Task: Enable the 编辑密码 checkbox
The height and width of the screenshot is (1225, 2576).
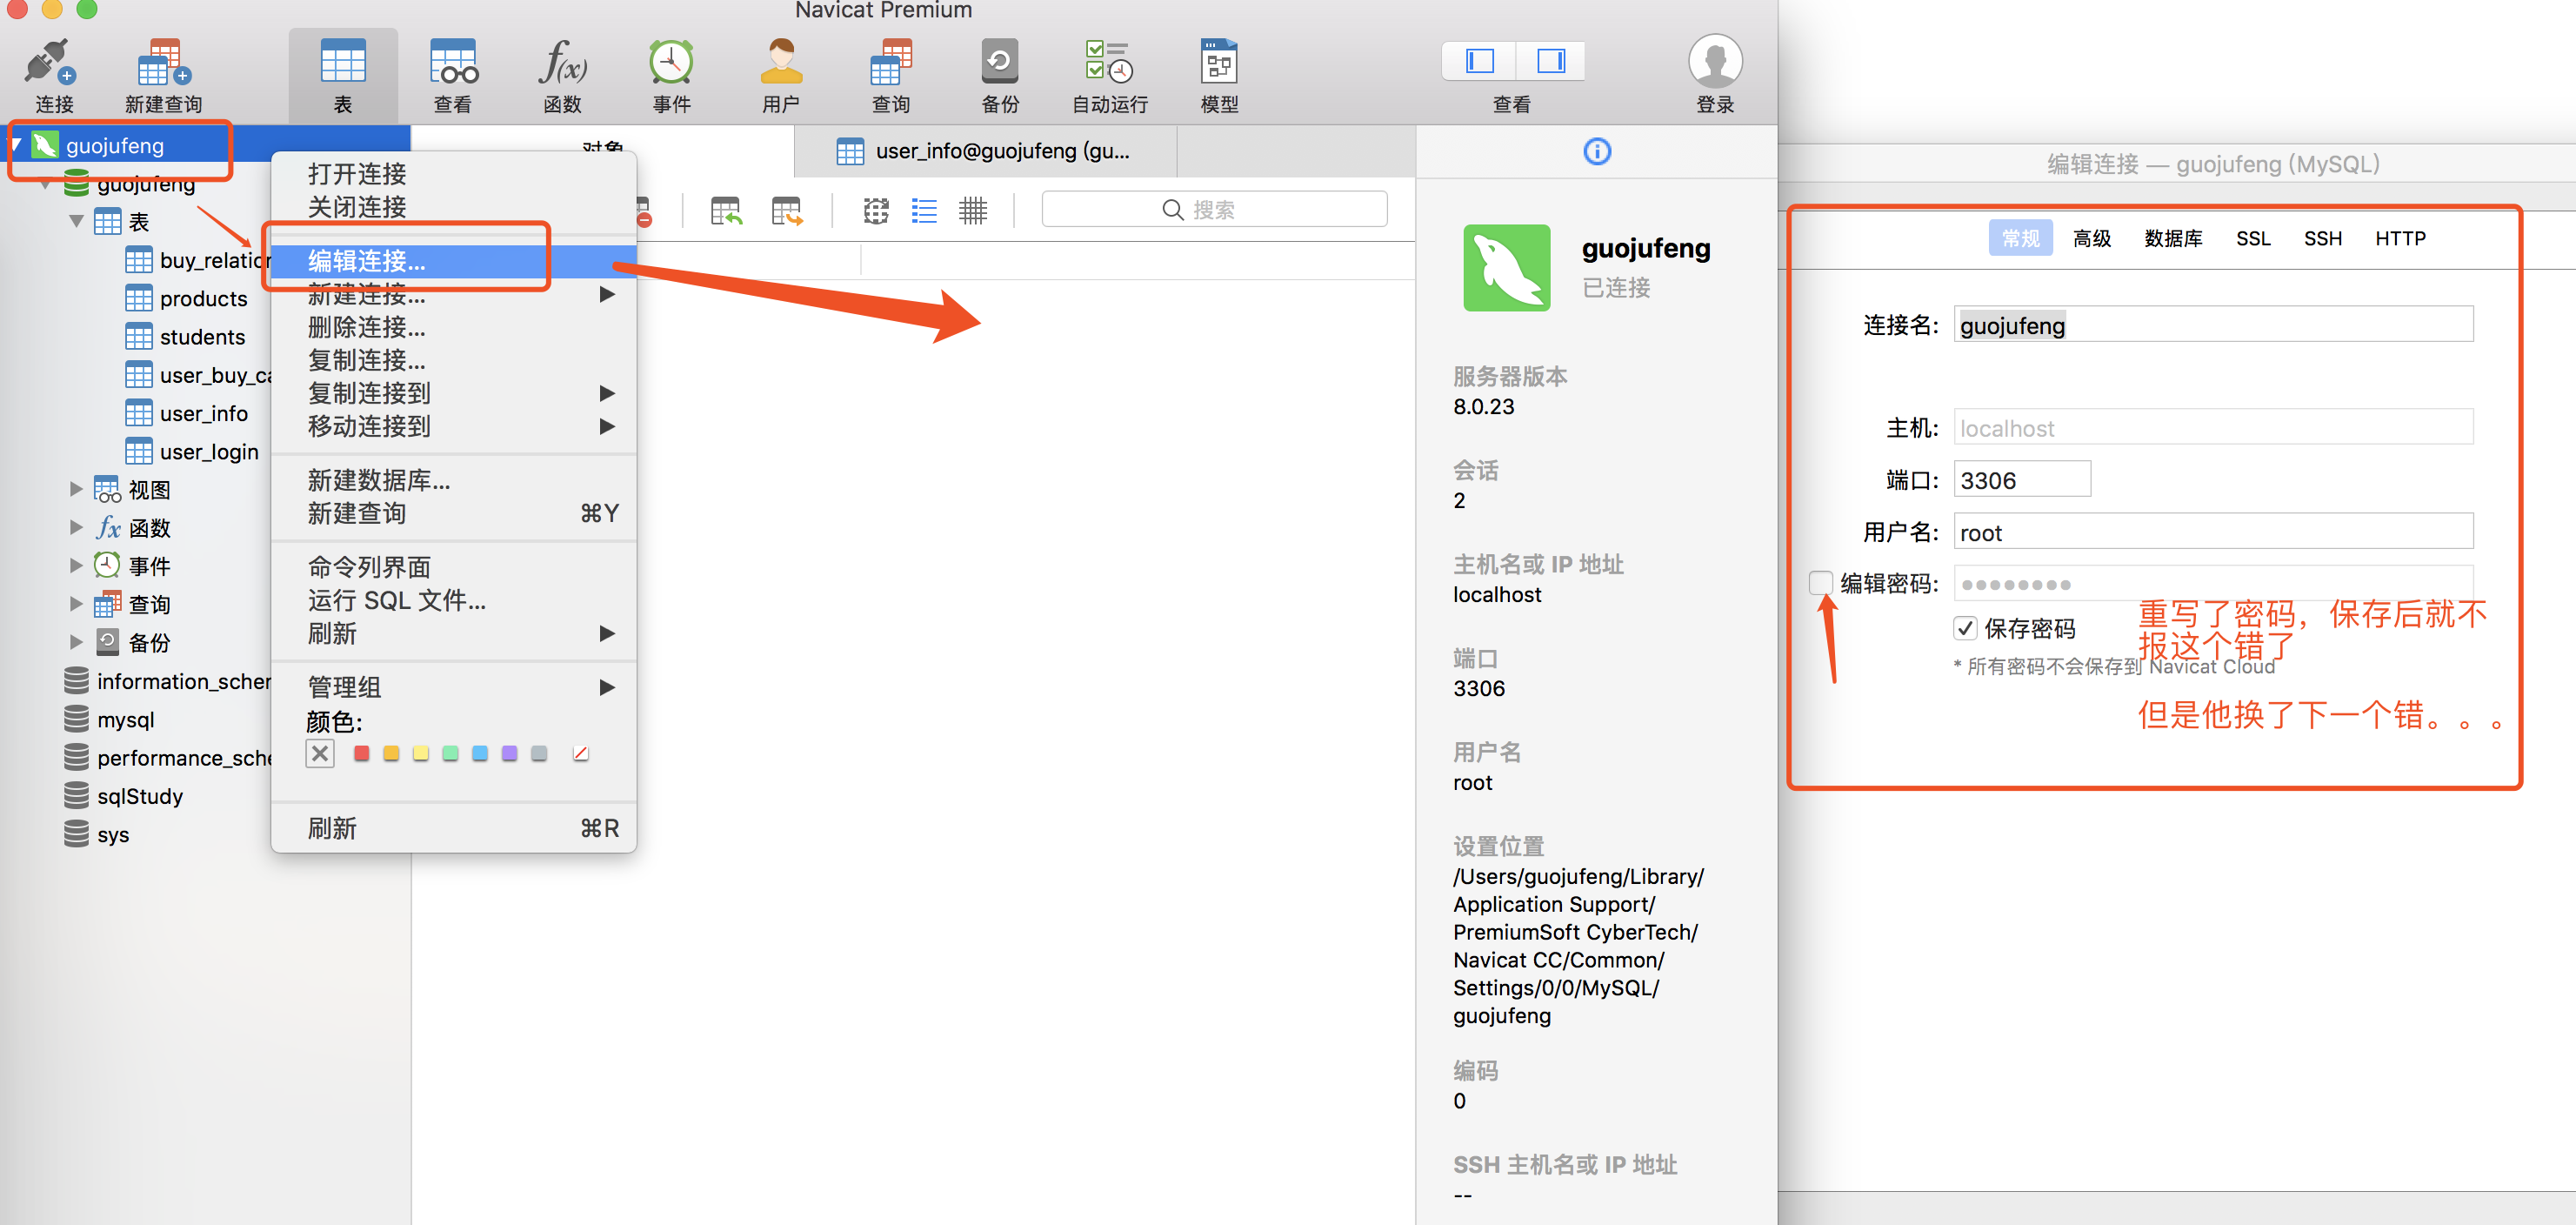Action: click(1821, 583)
